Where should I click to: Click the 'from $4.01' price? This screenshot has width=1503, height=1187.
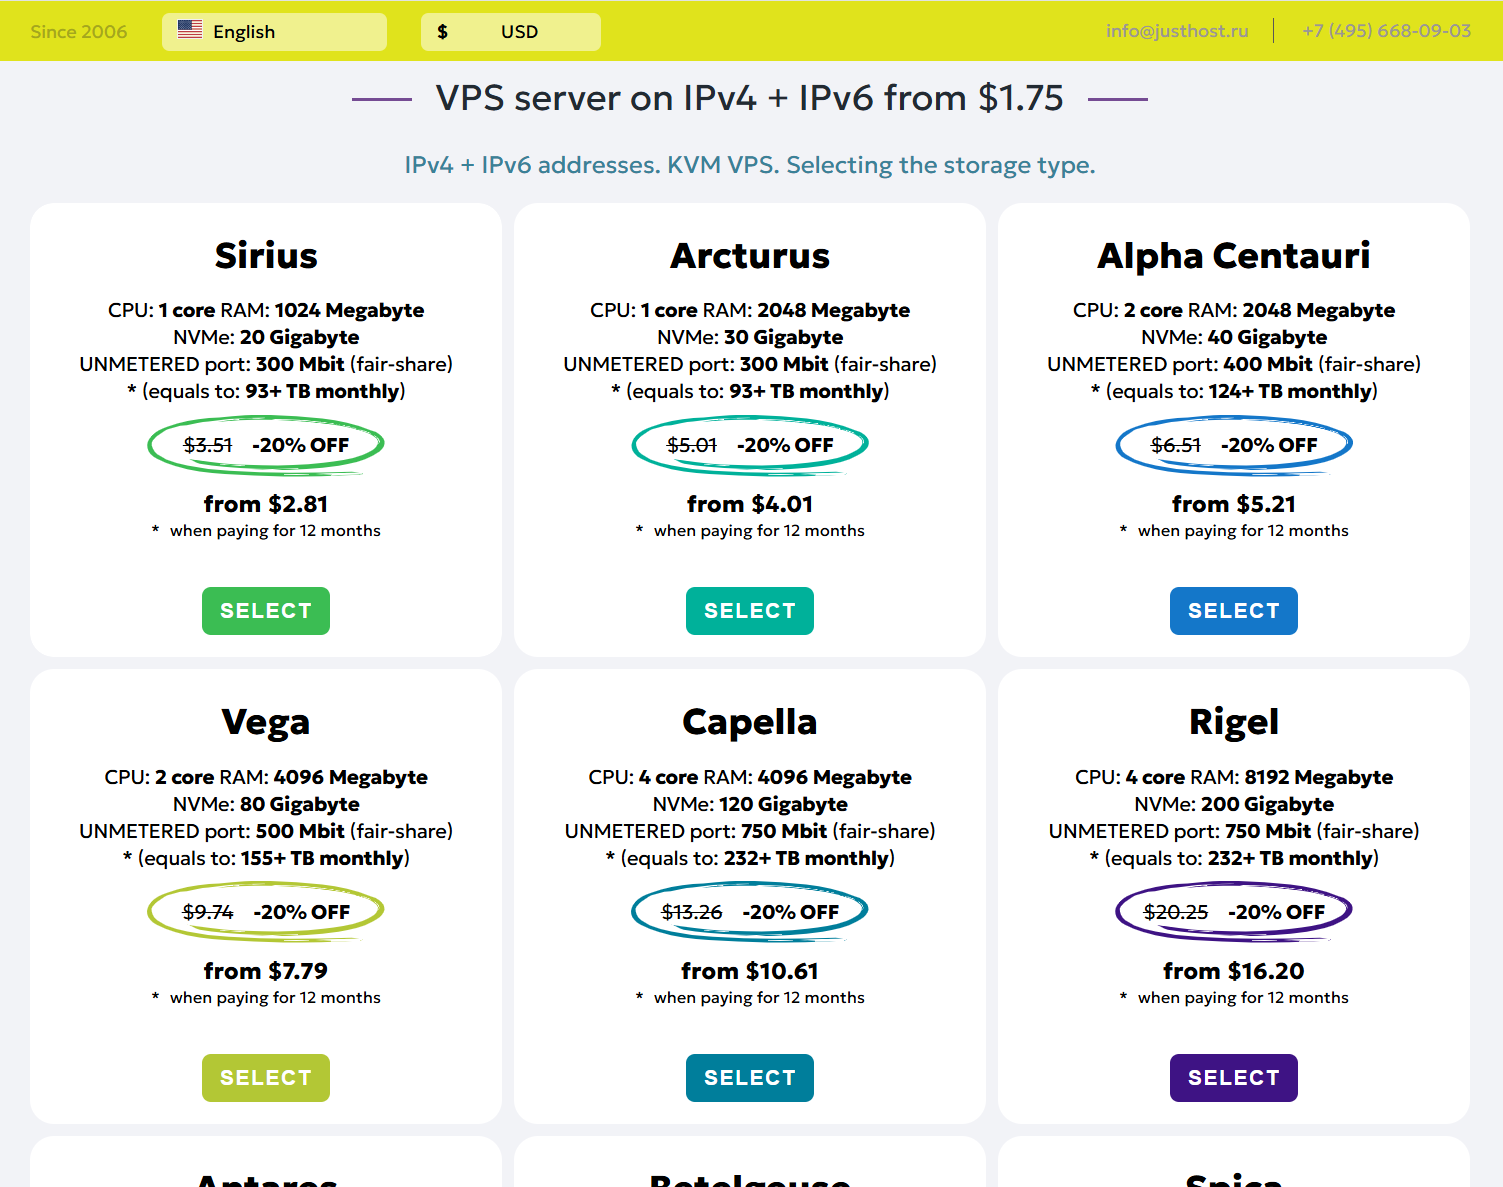[750, 504]
